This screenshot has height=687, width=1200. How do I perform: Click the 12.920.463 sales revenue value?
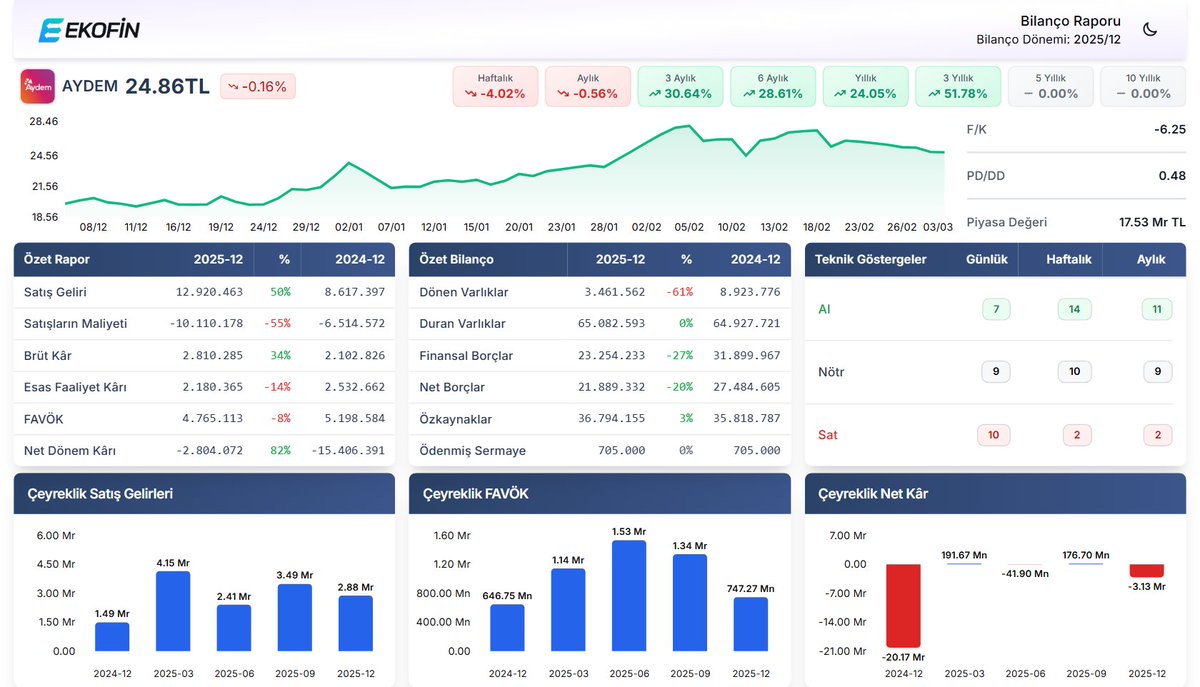click(209, 292)
